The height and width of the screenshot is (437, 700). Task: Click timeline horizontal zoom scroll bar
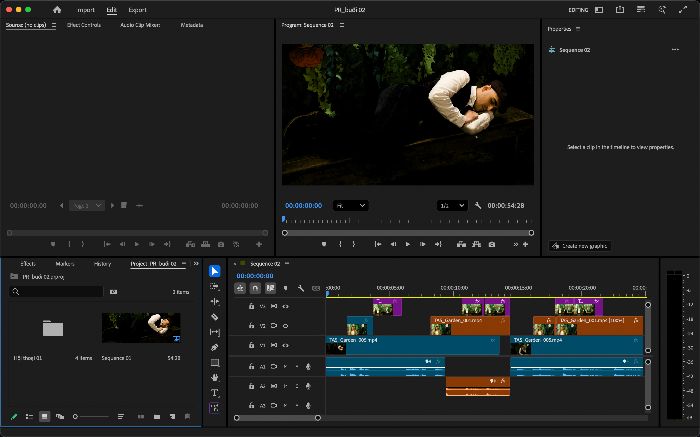[x=277, y=418]
